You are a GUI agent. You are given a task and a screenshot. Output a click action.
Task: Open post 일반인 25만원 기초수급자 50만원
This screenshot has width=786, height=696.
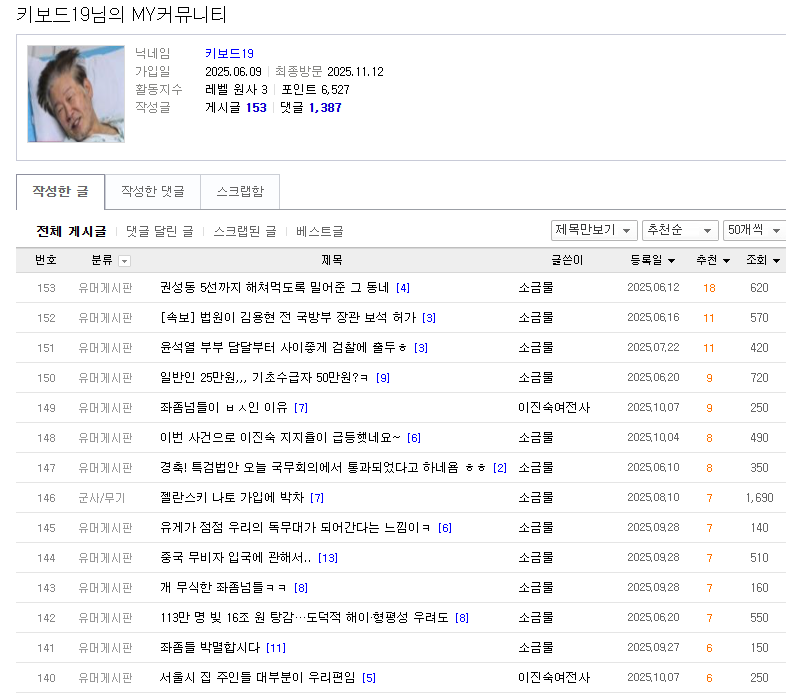point(264,378)
